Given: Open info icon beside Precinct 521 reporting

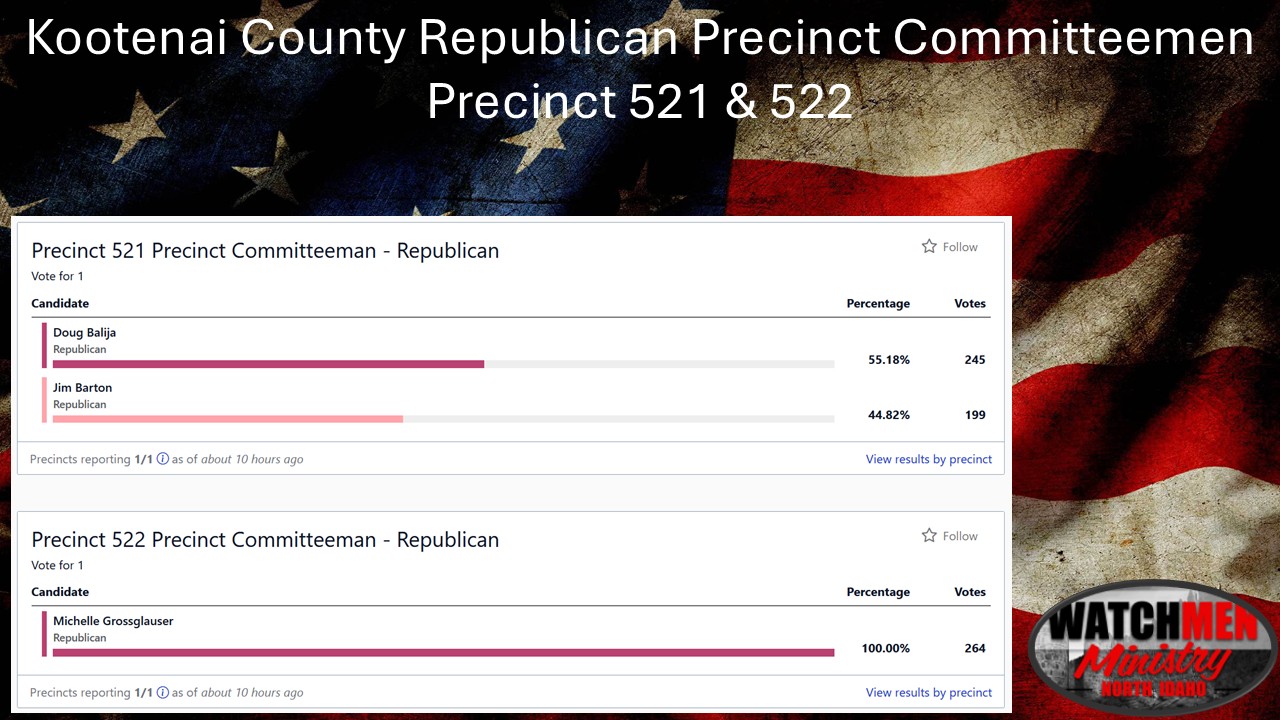Looking at the screenshot, I should [x=163, y=459].
